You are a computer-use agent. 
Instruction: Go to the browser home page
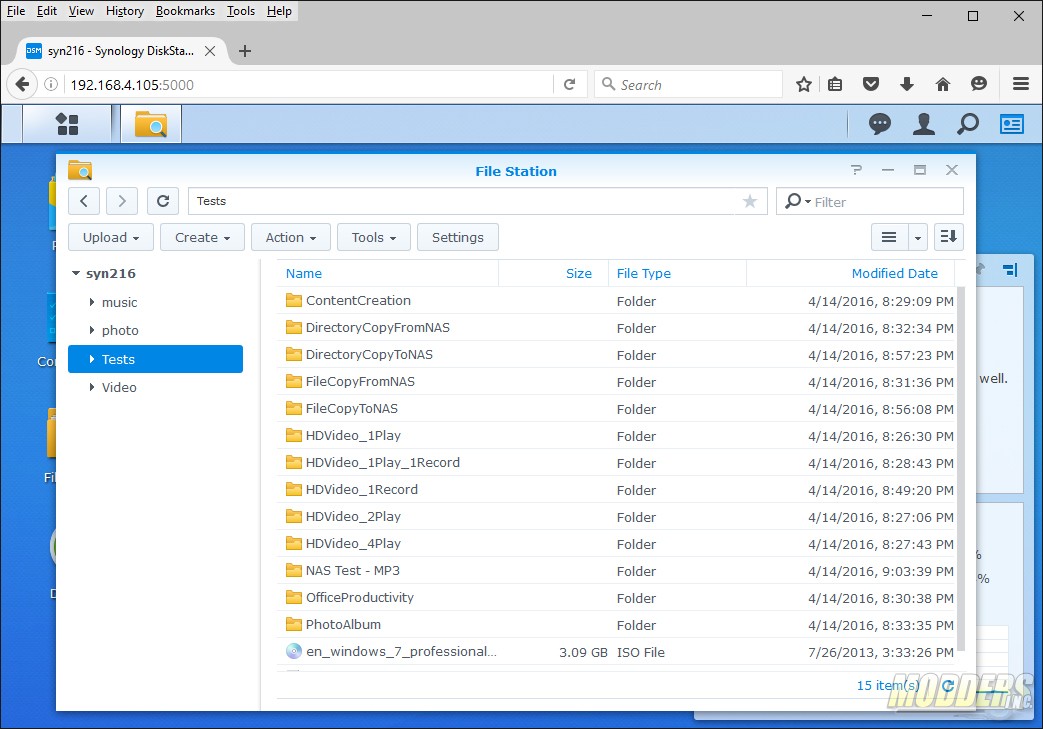(x=943, y=84)
